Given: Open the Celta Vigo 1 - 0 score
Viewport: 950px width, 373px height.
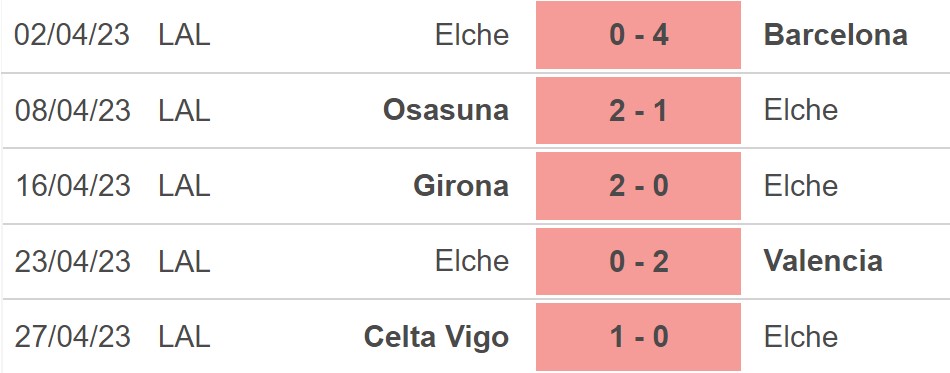Looking at the screenshot, I should [638, 337].
